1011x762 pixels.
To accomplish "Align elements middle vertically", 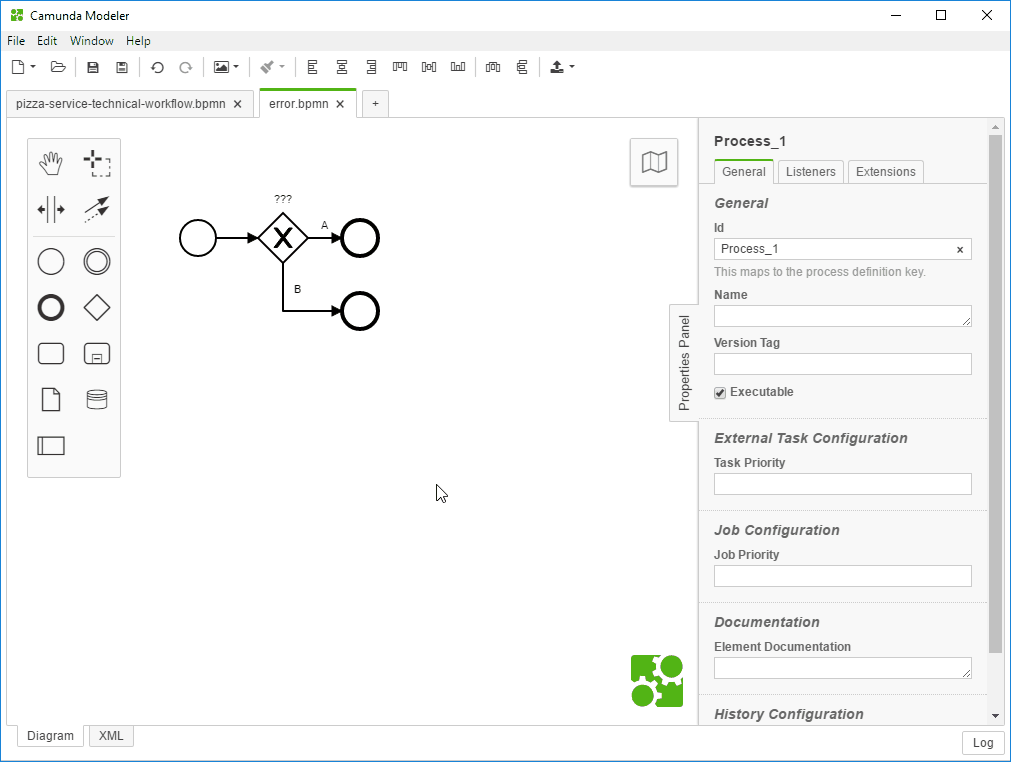I will (x=429, y=67).
